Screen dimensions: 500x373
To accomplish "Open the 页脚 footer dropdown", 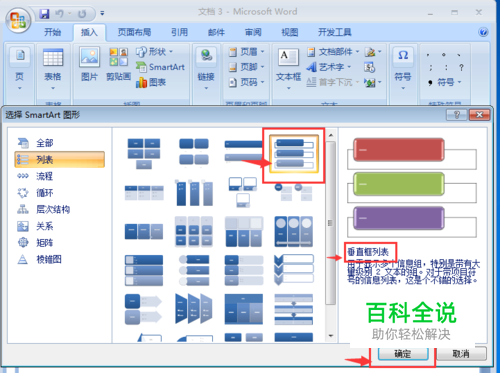I will point(247,67).
